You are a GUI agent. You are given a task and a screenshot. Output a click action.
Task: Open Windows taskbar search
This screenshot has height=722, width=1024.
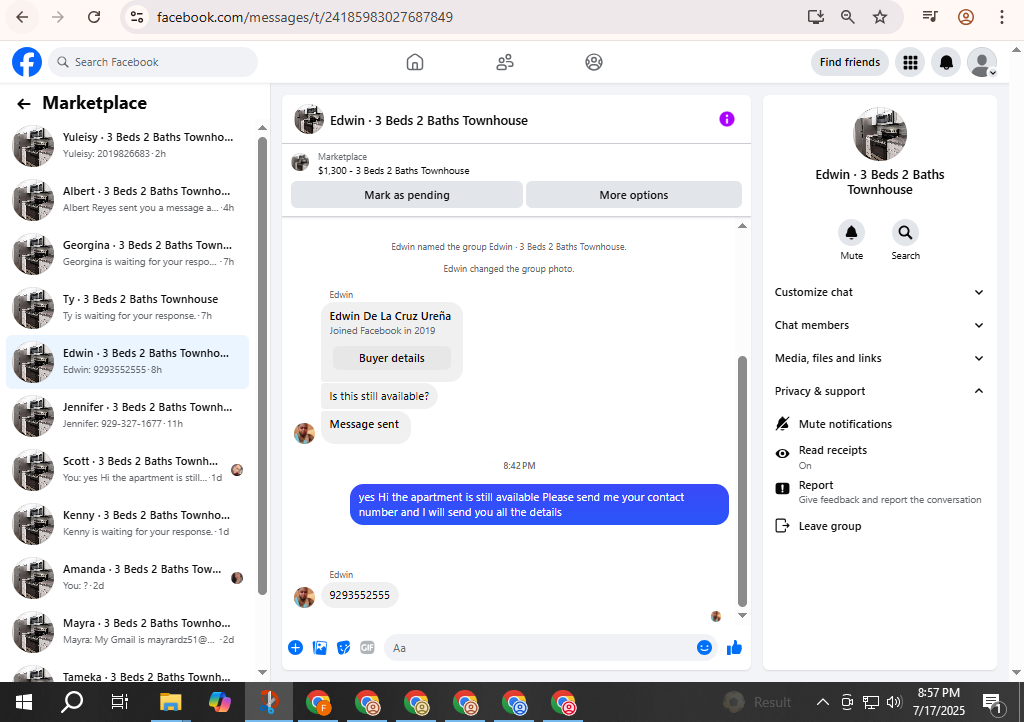72,702
